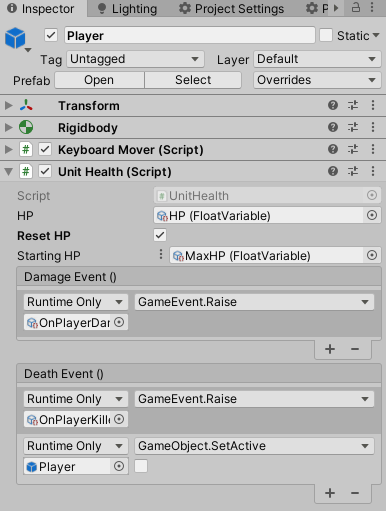Click the prefab Select button

click(x=193, y=80)
